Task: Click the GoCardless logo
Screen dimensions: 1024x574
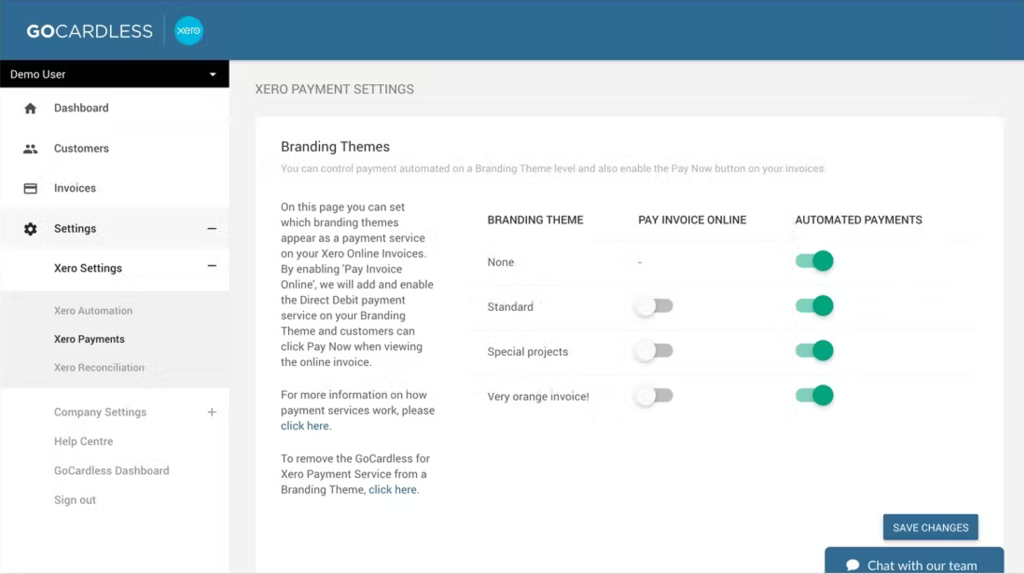Action: point(89,31)
